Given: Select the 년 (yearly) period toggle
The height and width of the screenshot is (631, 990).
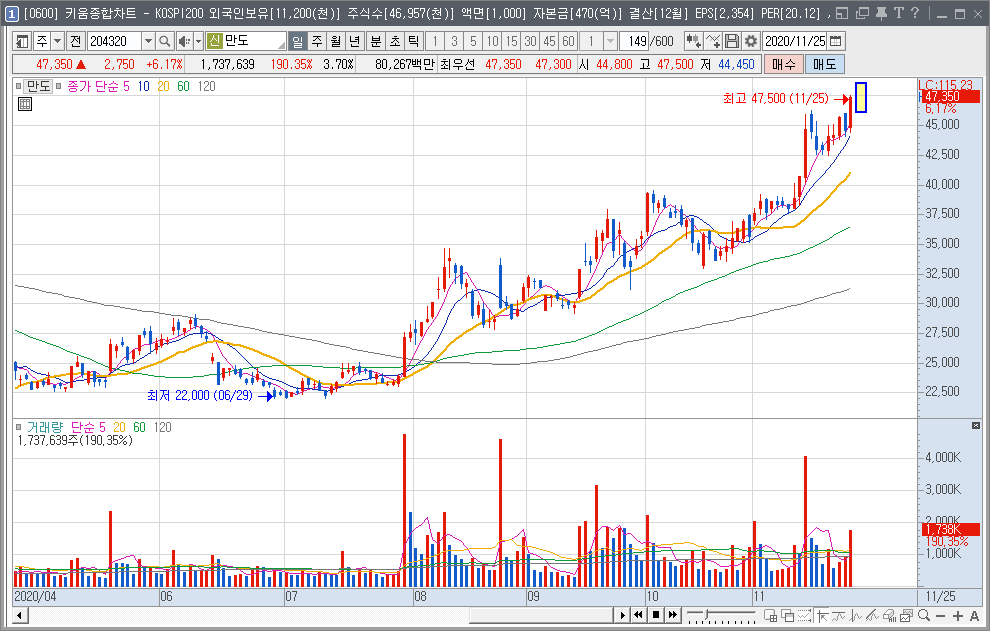Looking at the screenshot, I should tap(355, 42).
